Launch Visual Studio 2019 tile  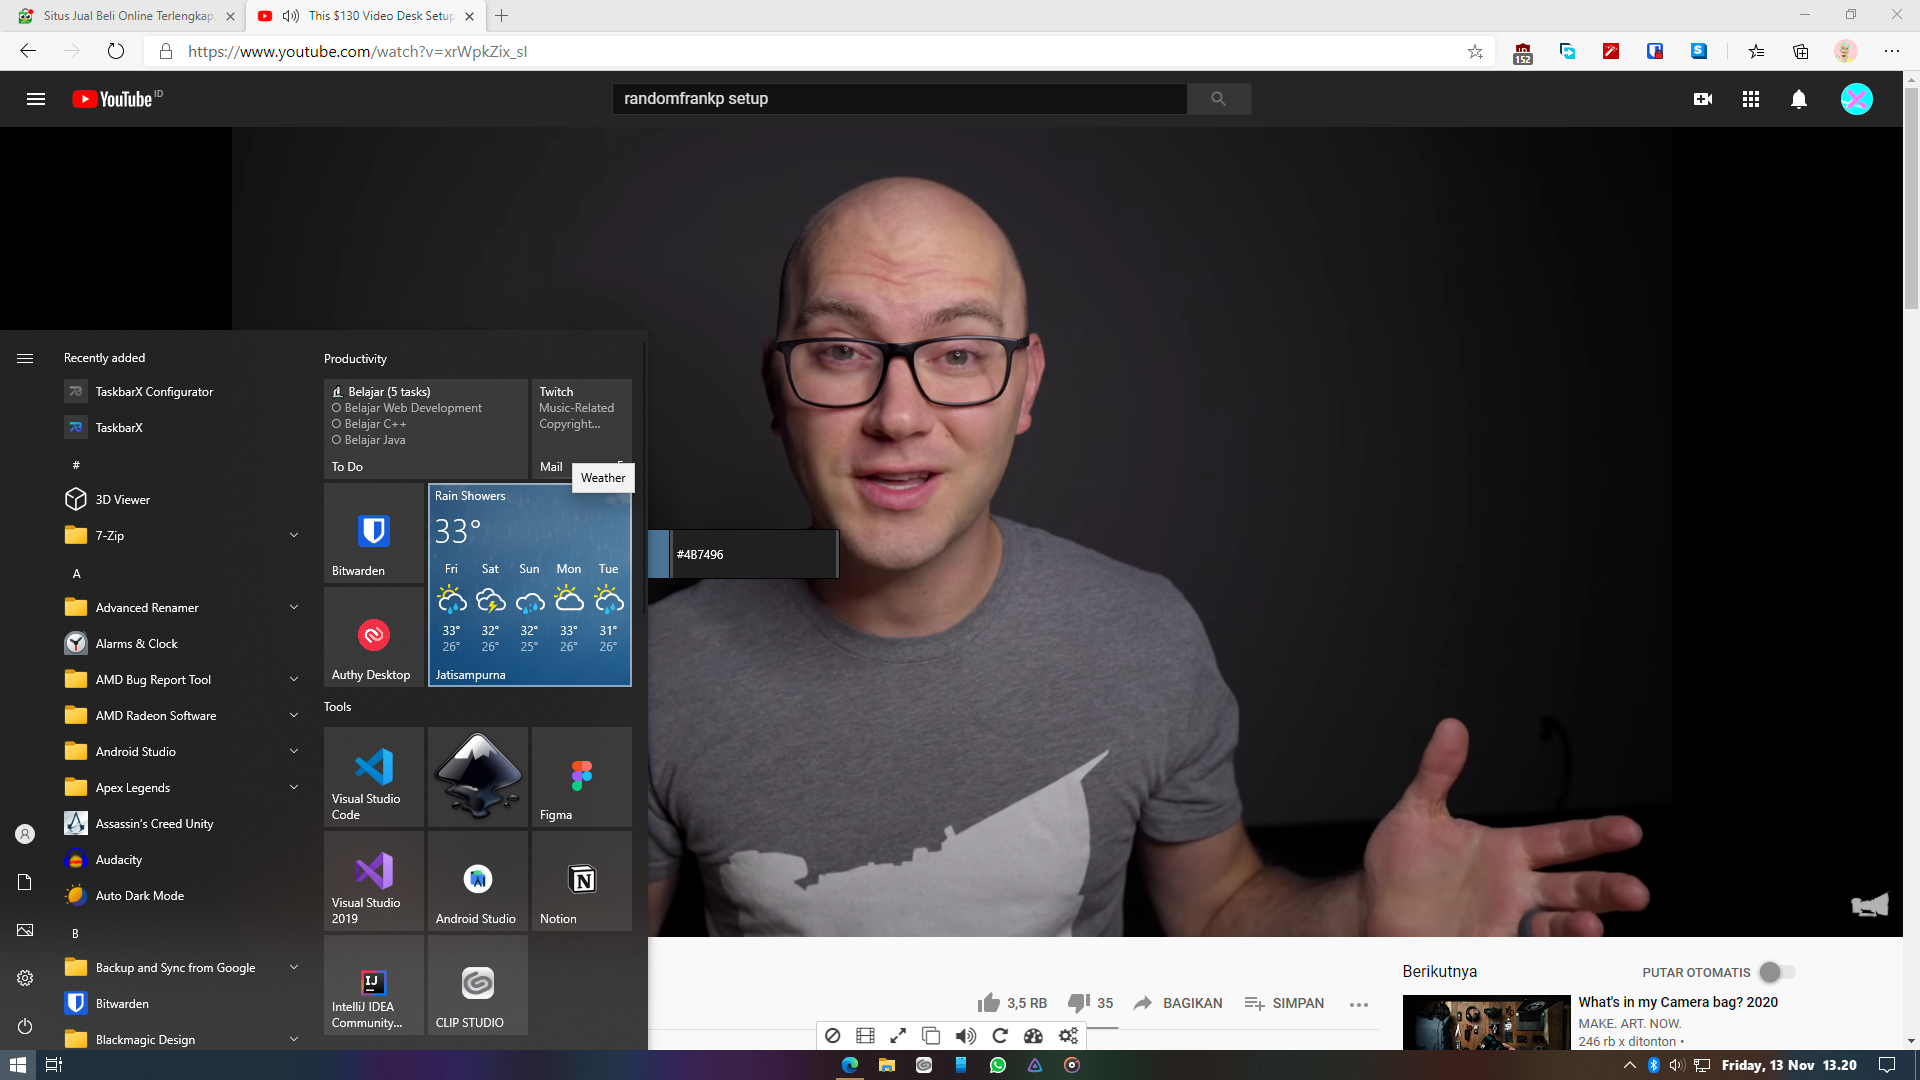point(374,881)
